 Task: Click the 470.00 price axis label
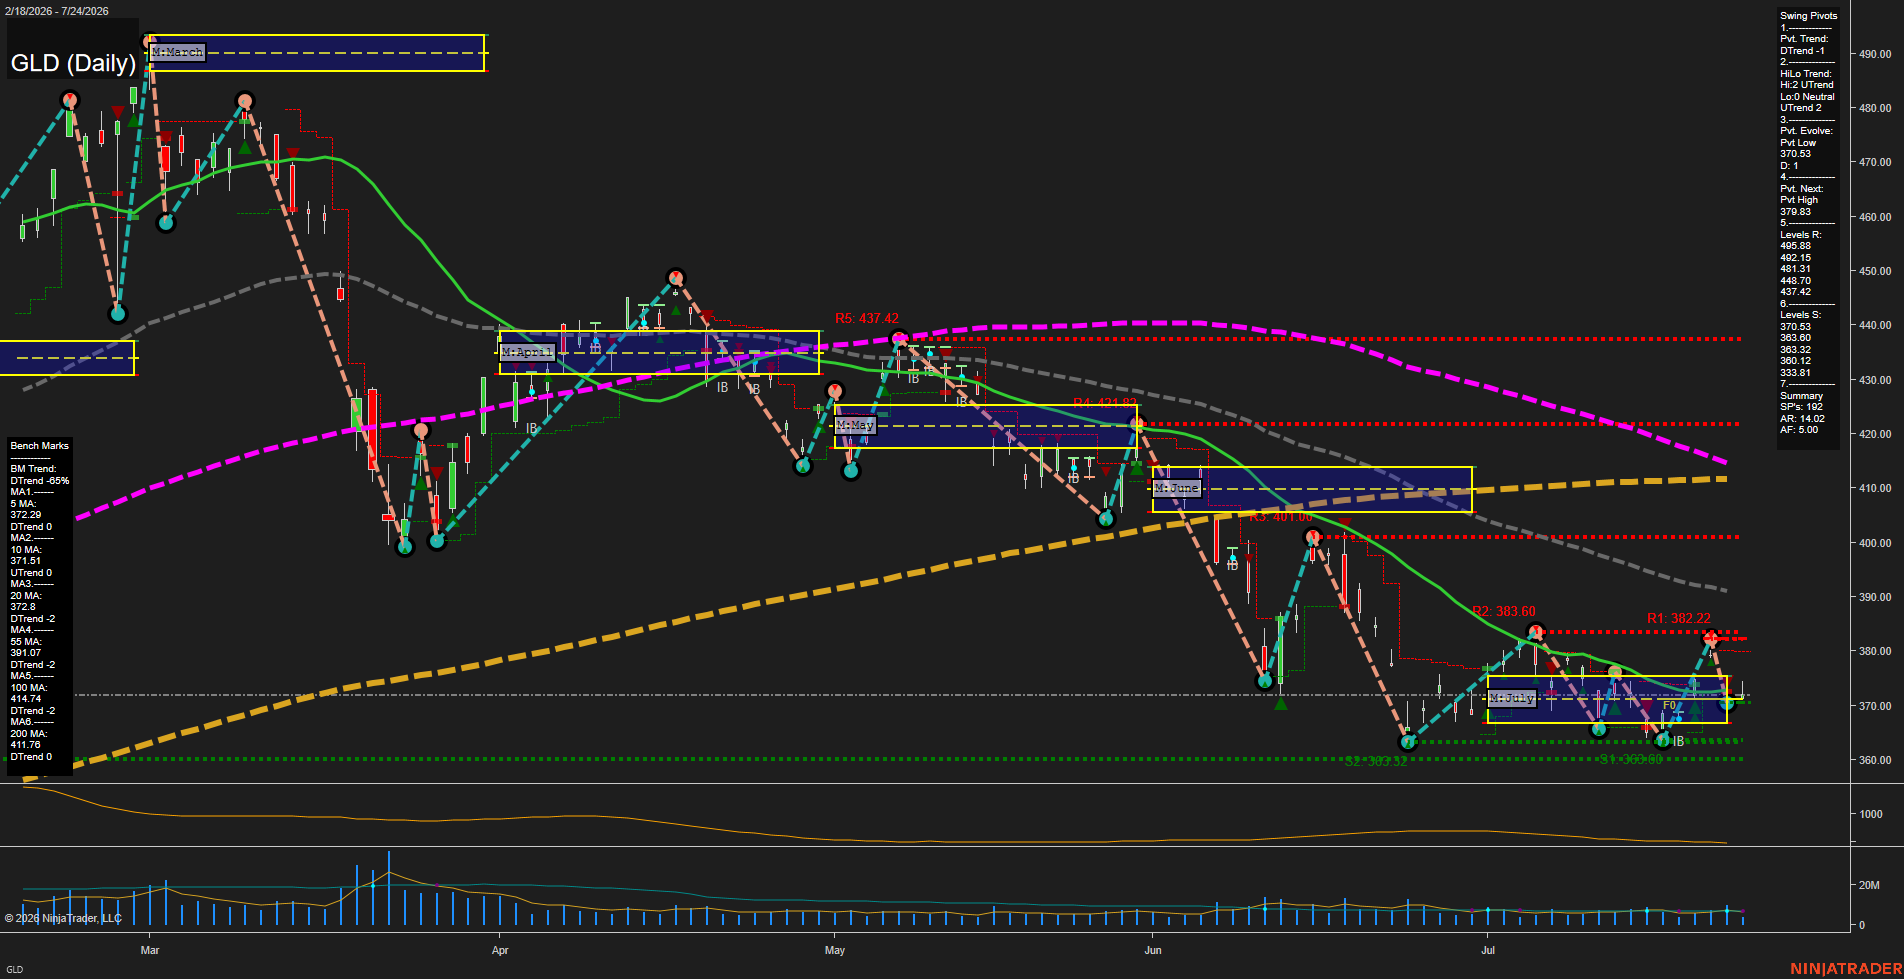[1875, 162]
